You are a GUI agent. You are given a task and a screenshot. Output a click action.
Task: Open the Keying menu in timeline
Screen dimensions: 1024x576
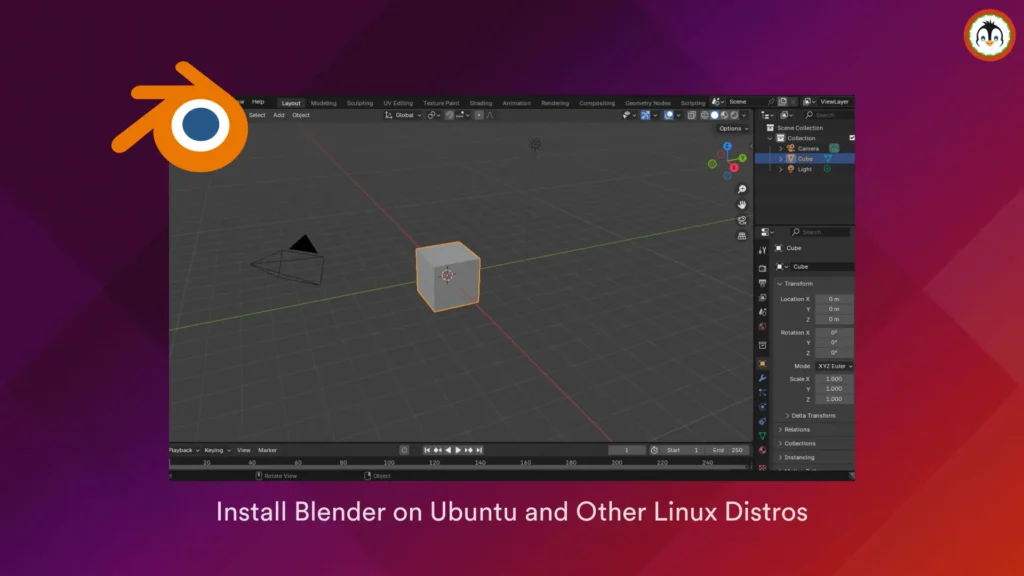216,450
